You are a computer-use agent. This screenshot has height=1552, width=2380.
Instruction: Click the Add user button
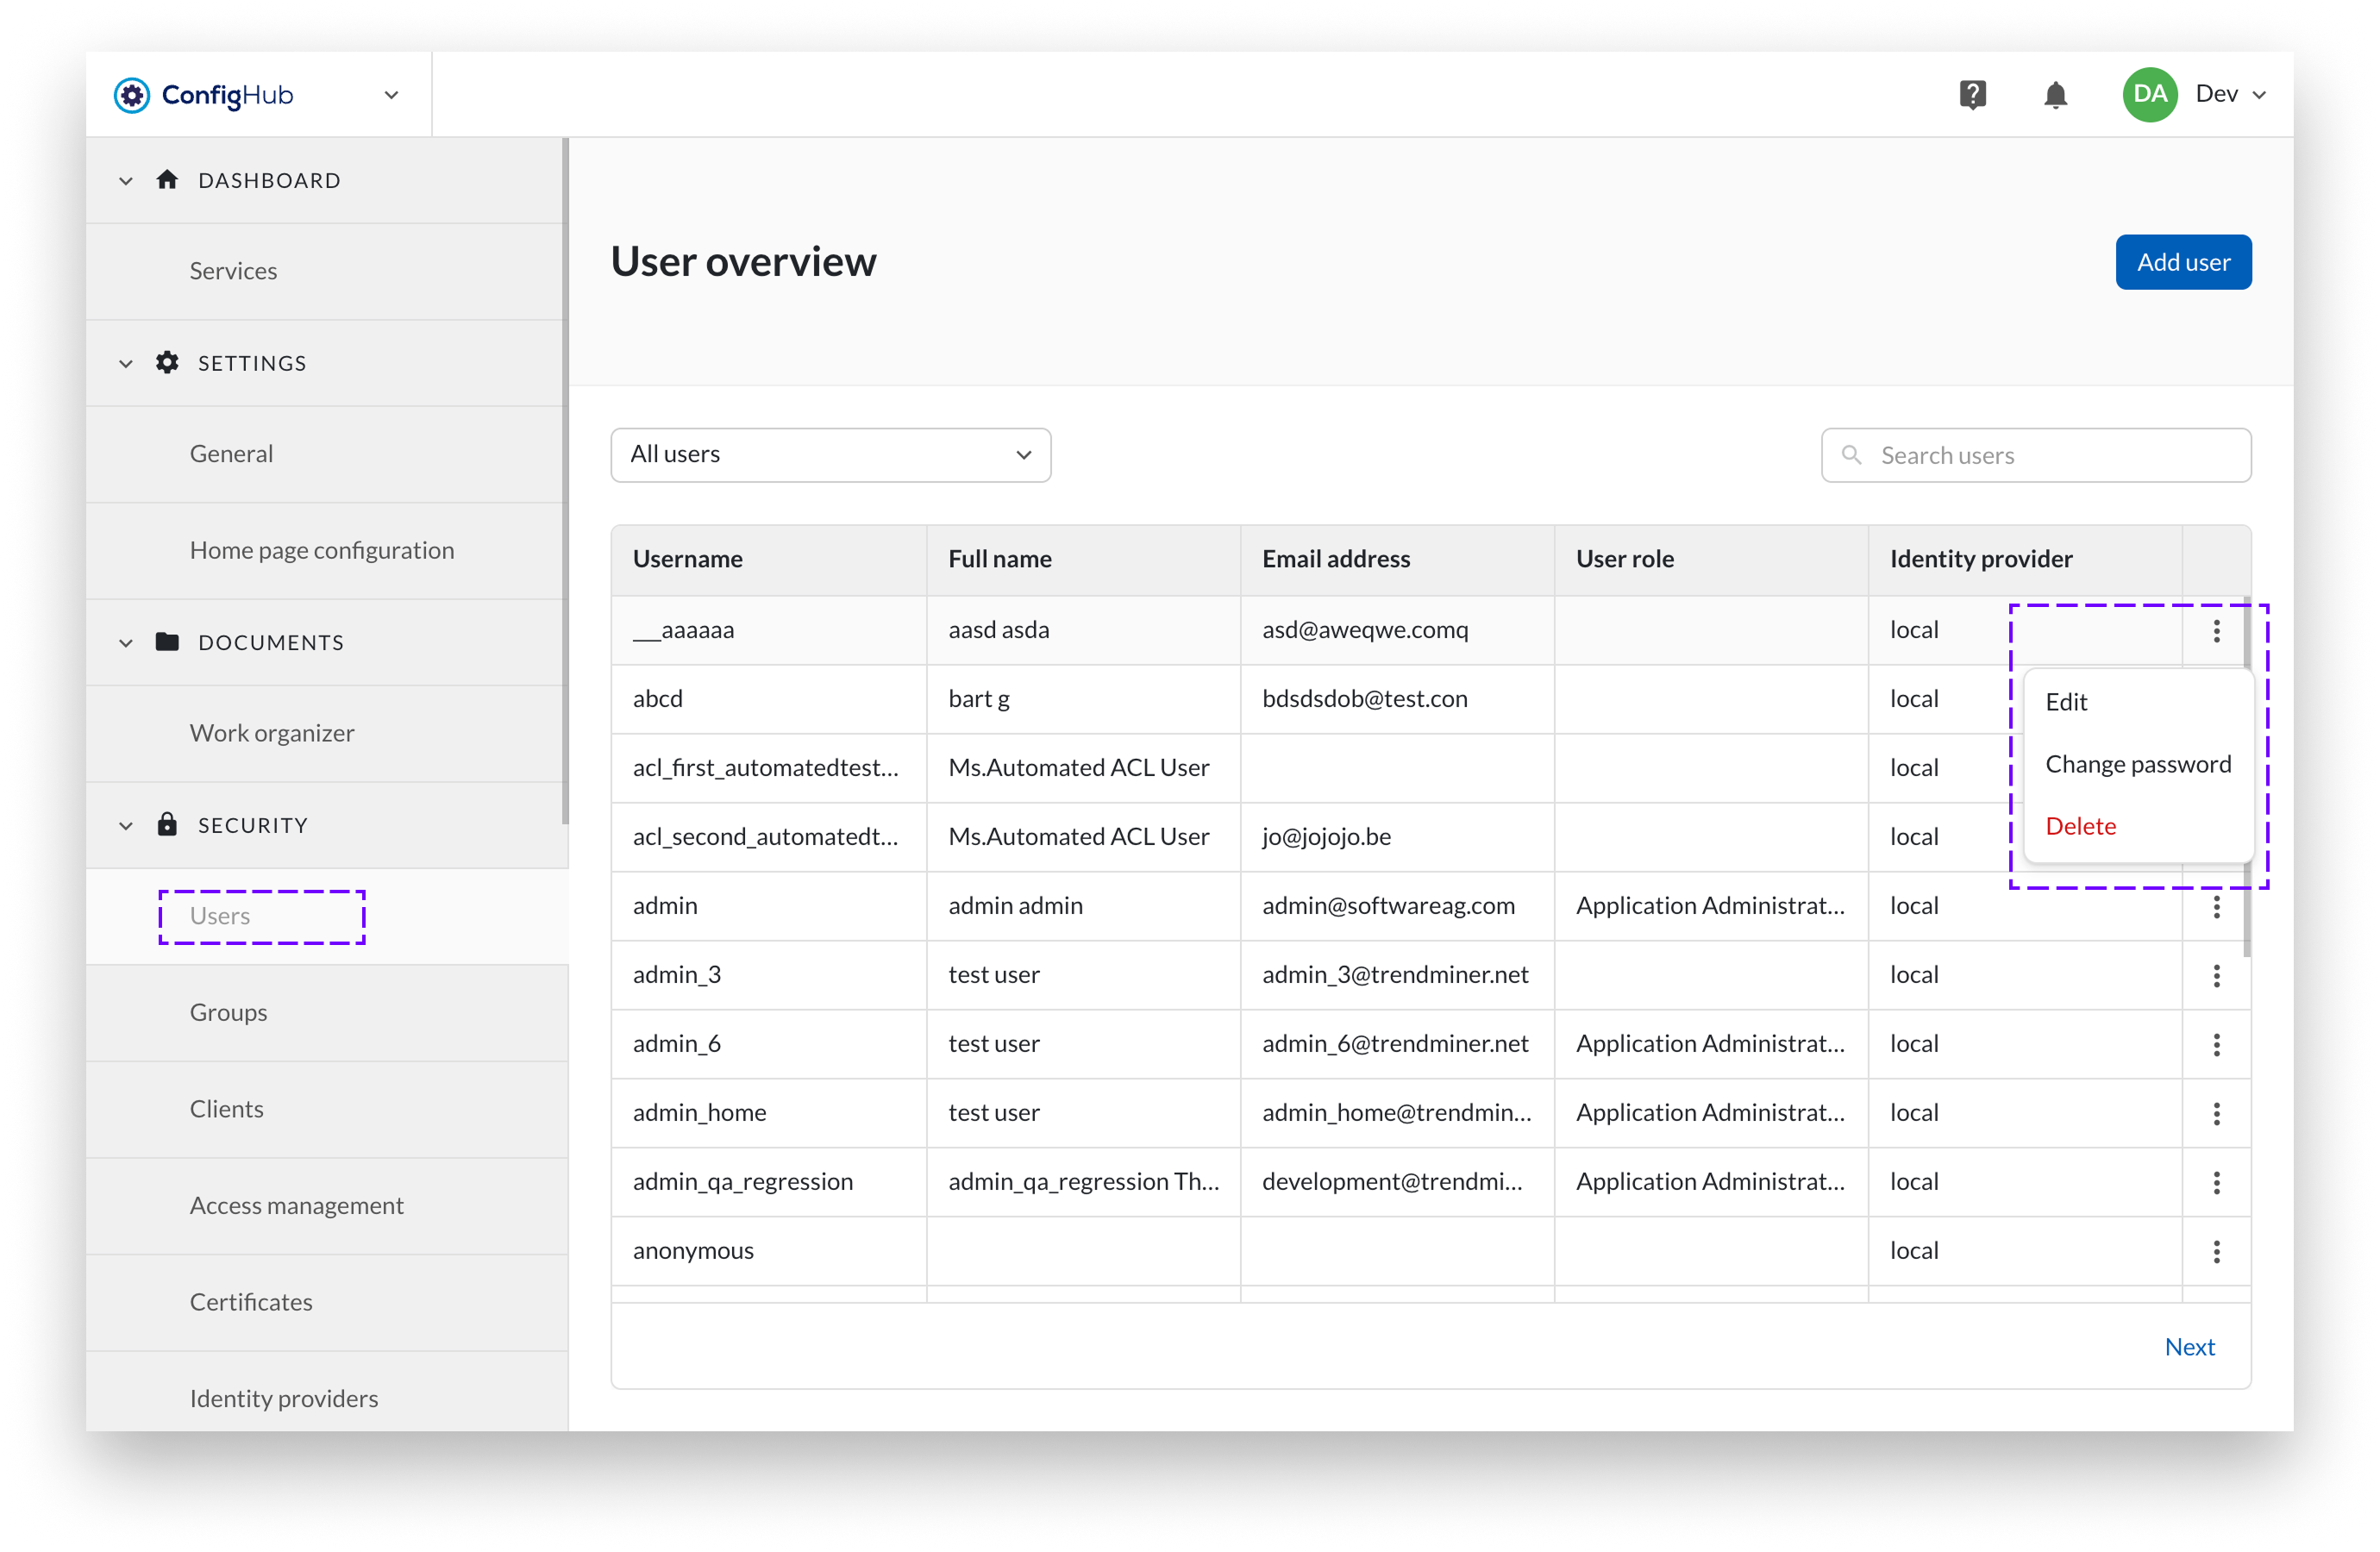tap(2183, 262)
